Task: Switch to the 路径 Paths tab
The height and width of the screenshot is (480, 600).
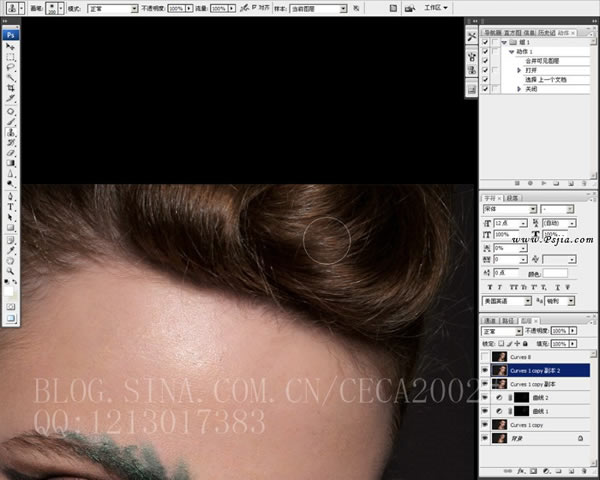Action: (507, 320)
